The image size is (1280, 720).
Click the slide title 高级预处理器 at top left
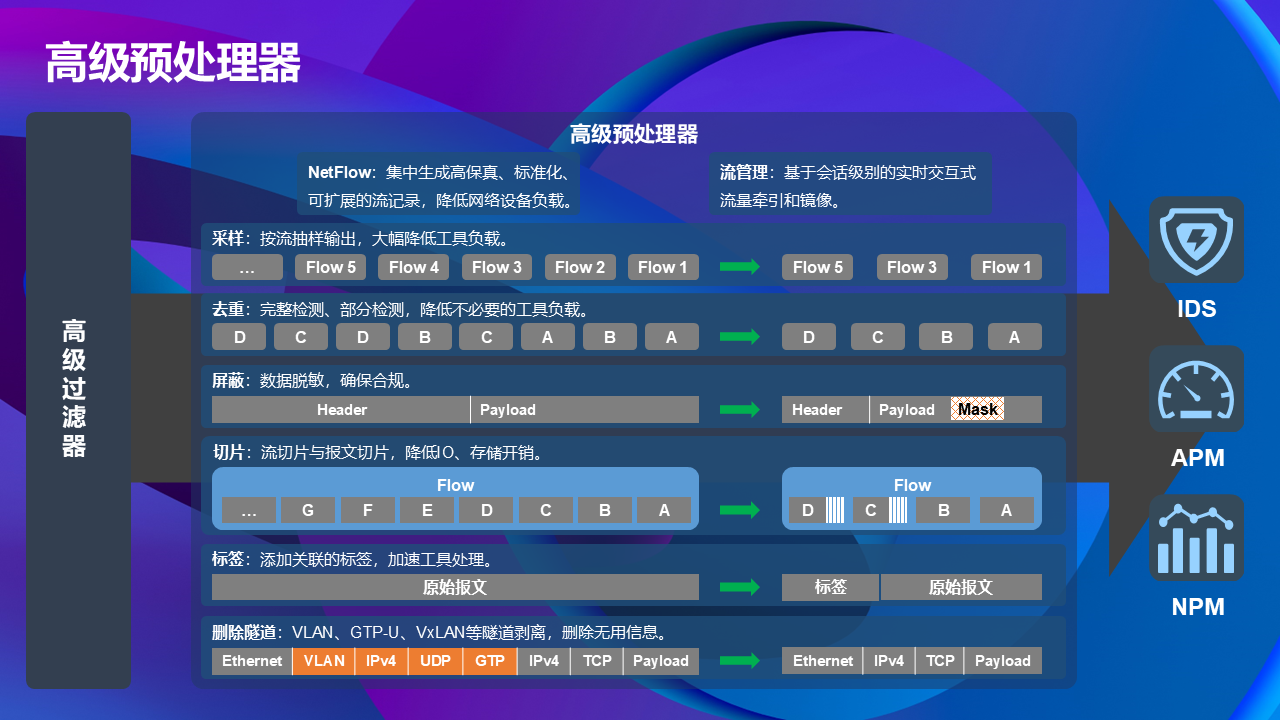[x=172, y=63]
